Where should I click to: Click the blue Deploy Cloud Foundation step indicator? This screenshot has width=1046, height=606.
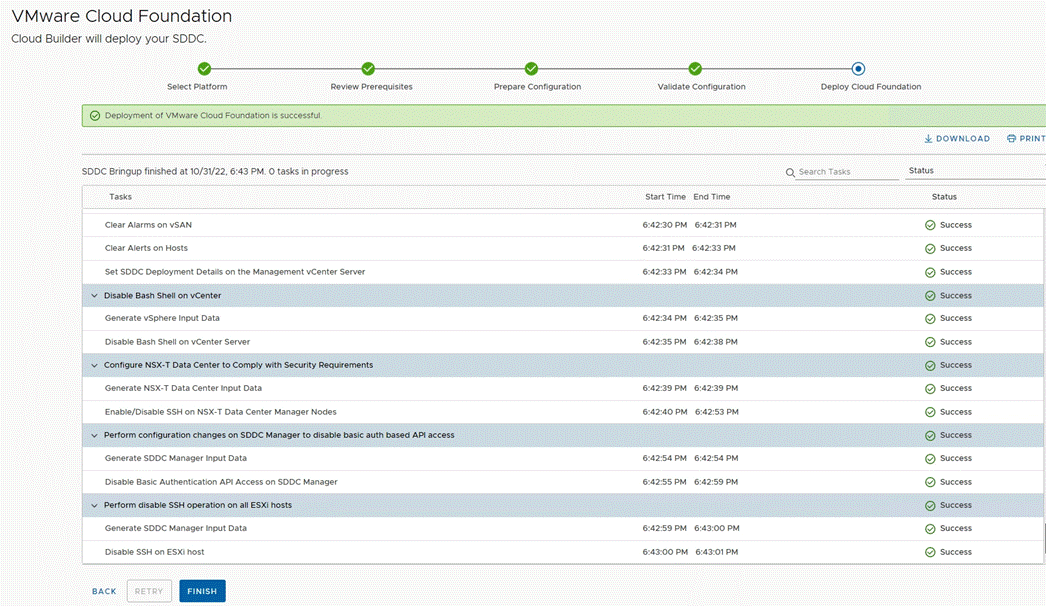click(857, 69)
